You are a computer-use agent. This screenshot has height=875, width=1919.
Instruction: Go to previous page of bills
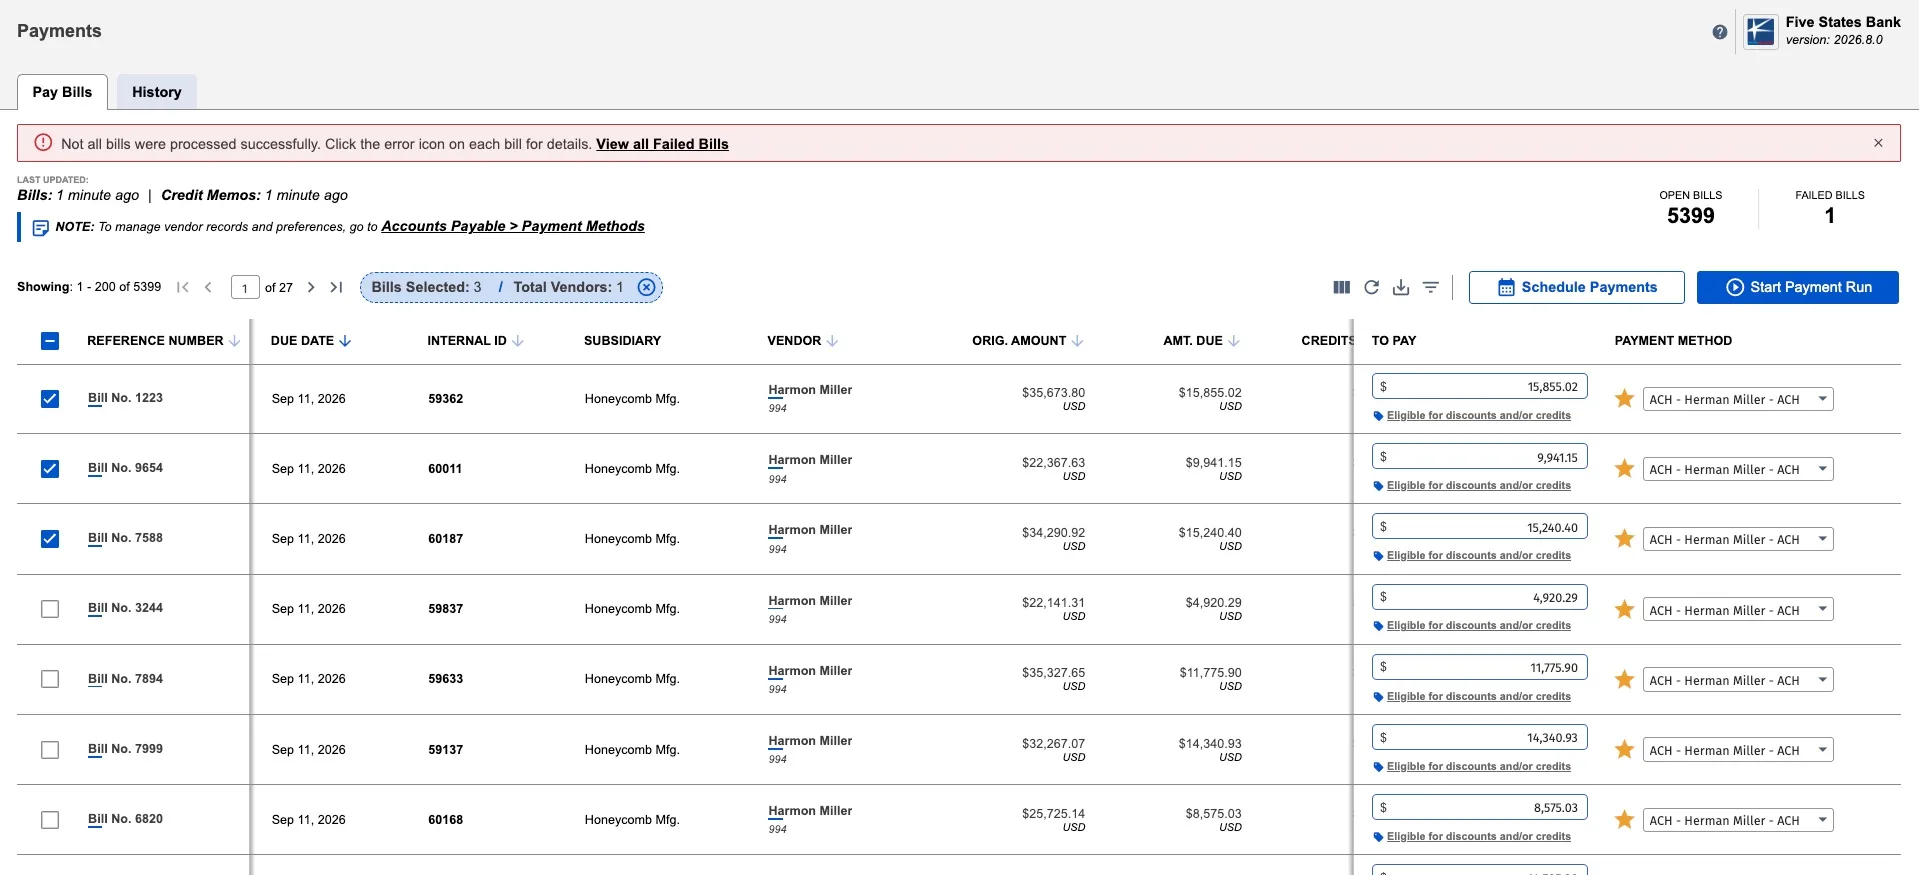coord(208,287)
